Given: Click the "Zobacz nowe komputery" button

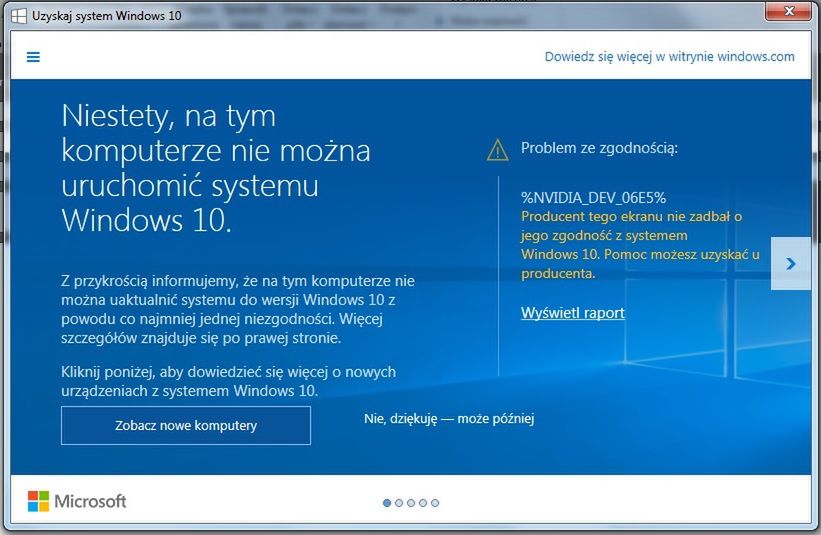Looking at the screenshot, I should 186,426.
